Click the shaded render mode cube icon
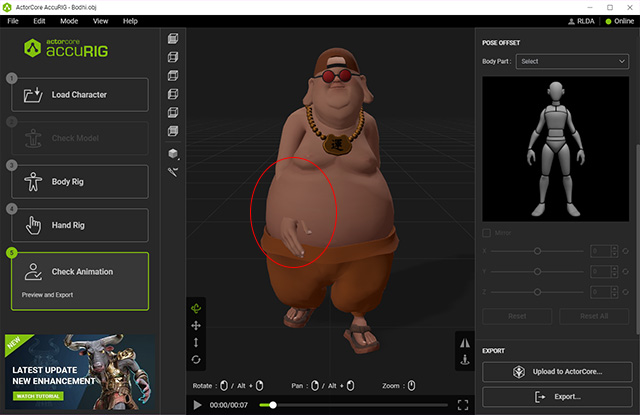This screenshot has width=640, height=415. (173, 153)
